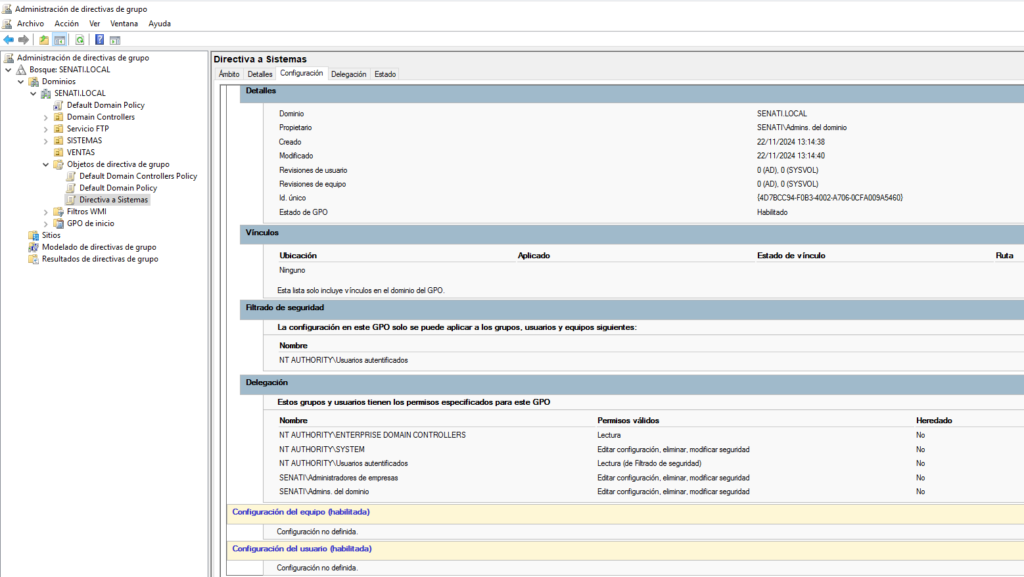
Task: Collapse the Filtrado de seguridad section header
Action: click(632, 309)
